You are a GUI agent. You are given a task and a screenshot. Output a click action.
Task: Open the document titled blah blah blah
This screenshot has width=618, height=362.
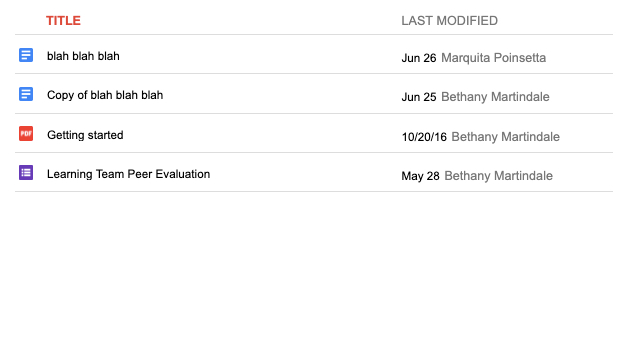click(x=83, y=56)
